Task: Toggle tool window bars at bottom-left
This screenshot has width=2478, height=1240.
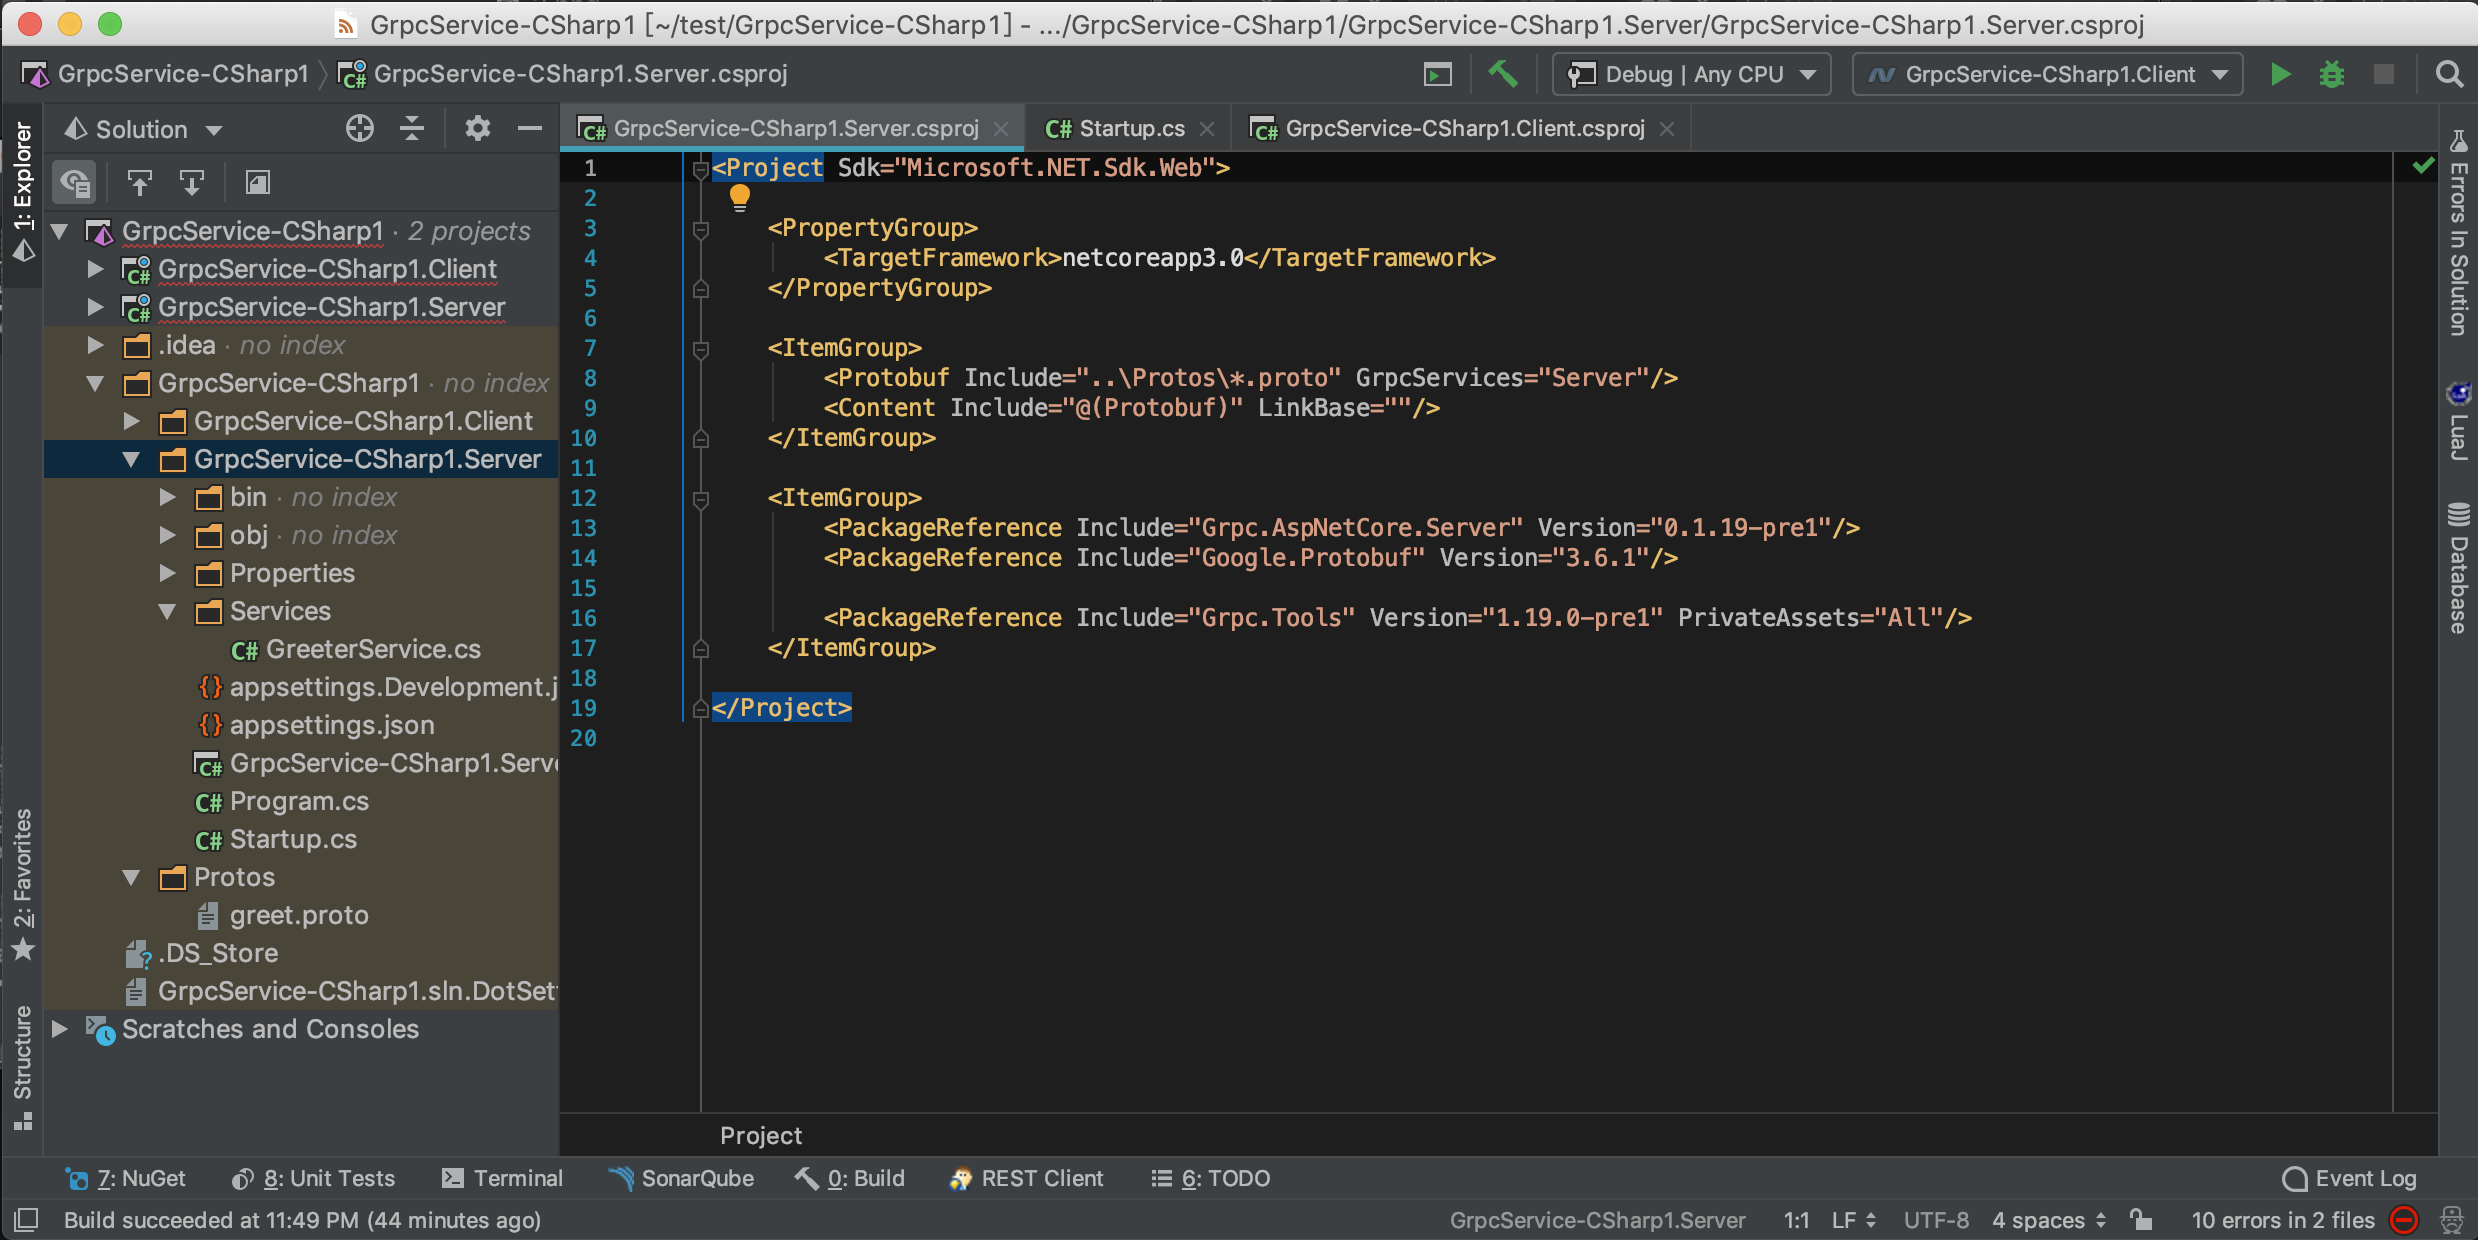Action: (x=26, y=1220)
